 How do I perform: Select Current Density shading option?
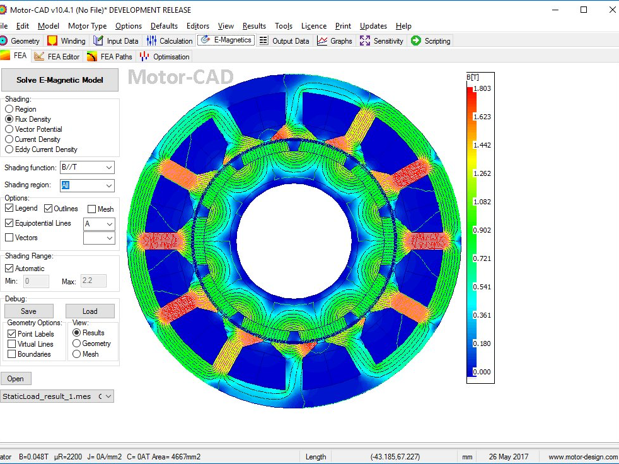click(x=9, y=139)
